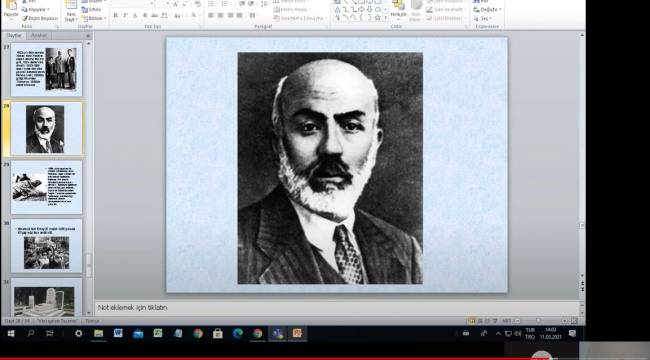
Task: Toggle italic formatting
Action: click(125, 15)
